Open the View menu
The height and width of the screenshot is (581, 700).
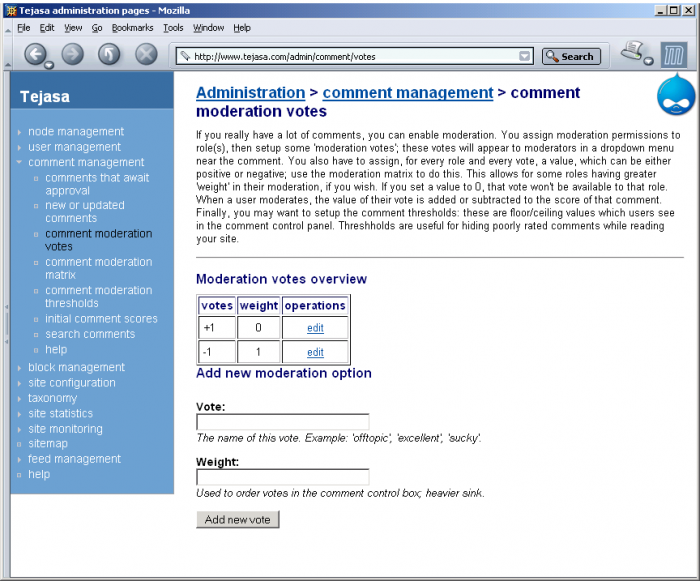point(73,28)
